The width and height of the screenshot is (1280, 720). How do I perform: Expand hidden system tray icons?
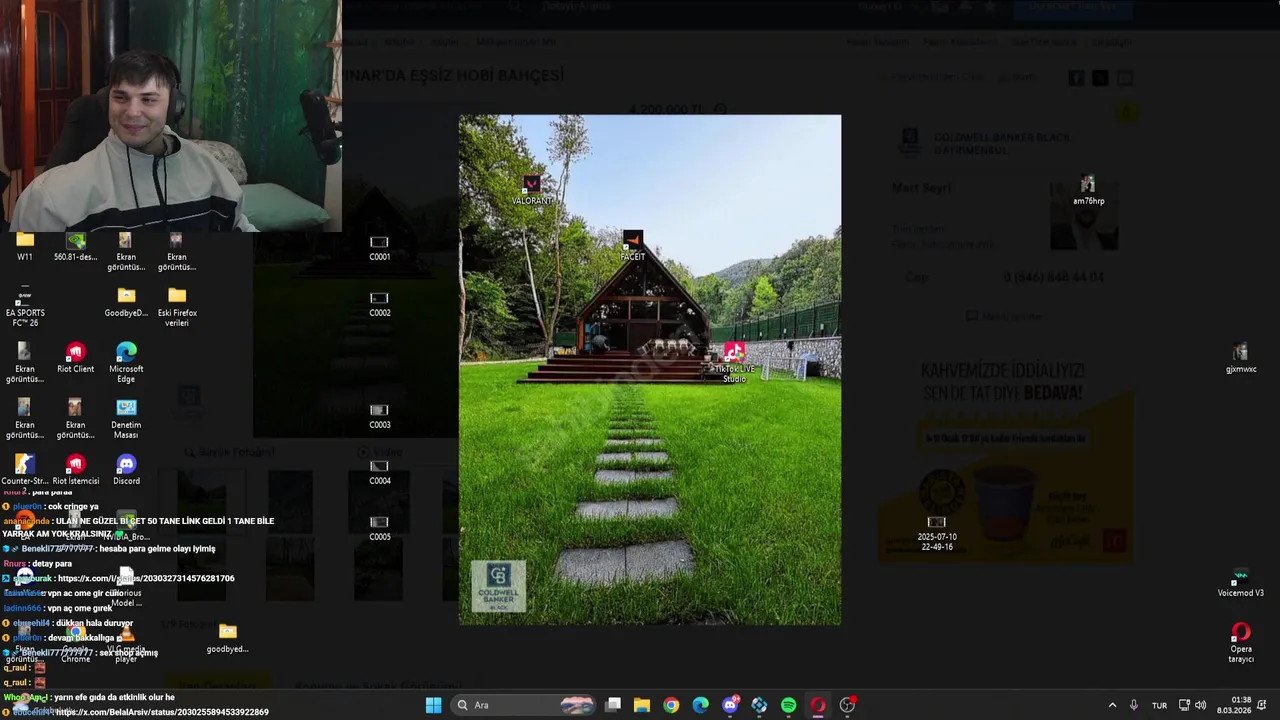click(1112, 705)
